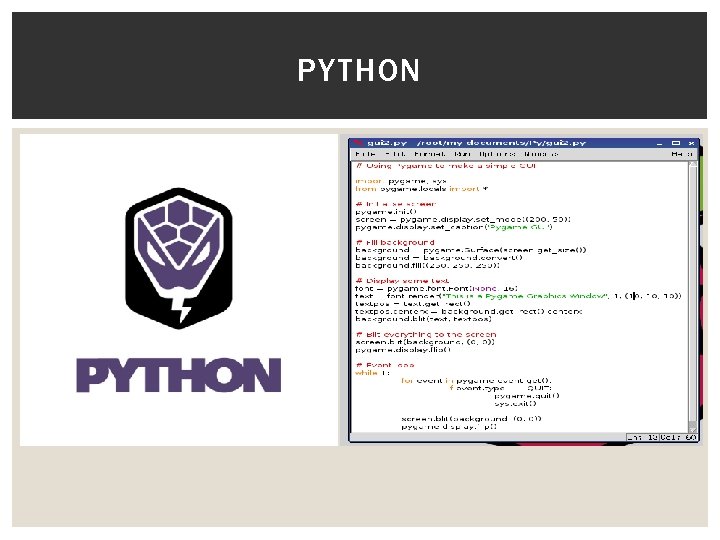Click the editor's vertical scrollbar track
This screenshot has height=540, width=720.
click(692, 297)
